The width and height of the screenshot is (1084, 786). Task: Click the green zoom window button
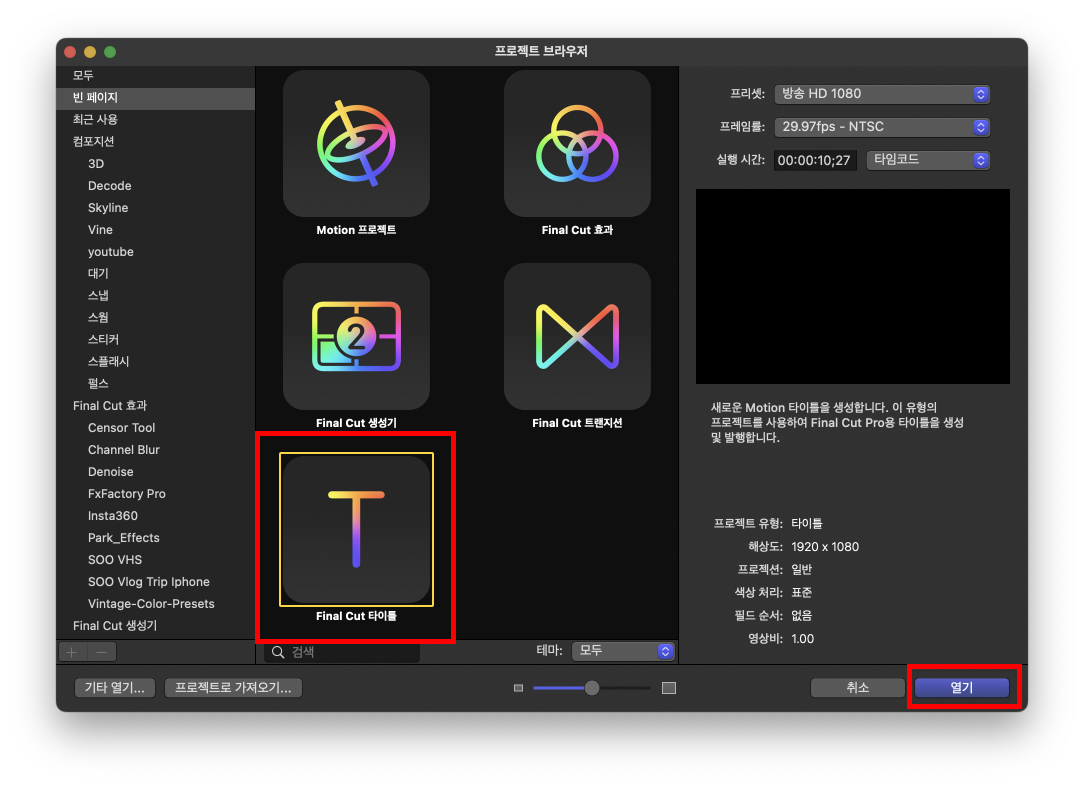tap(110, 52)
